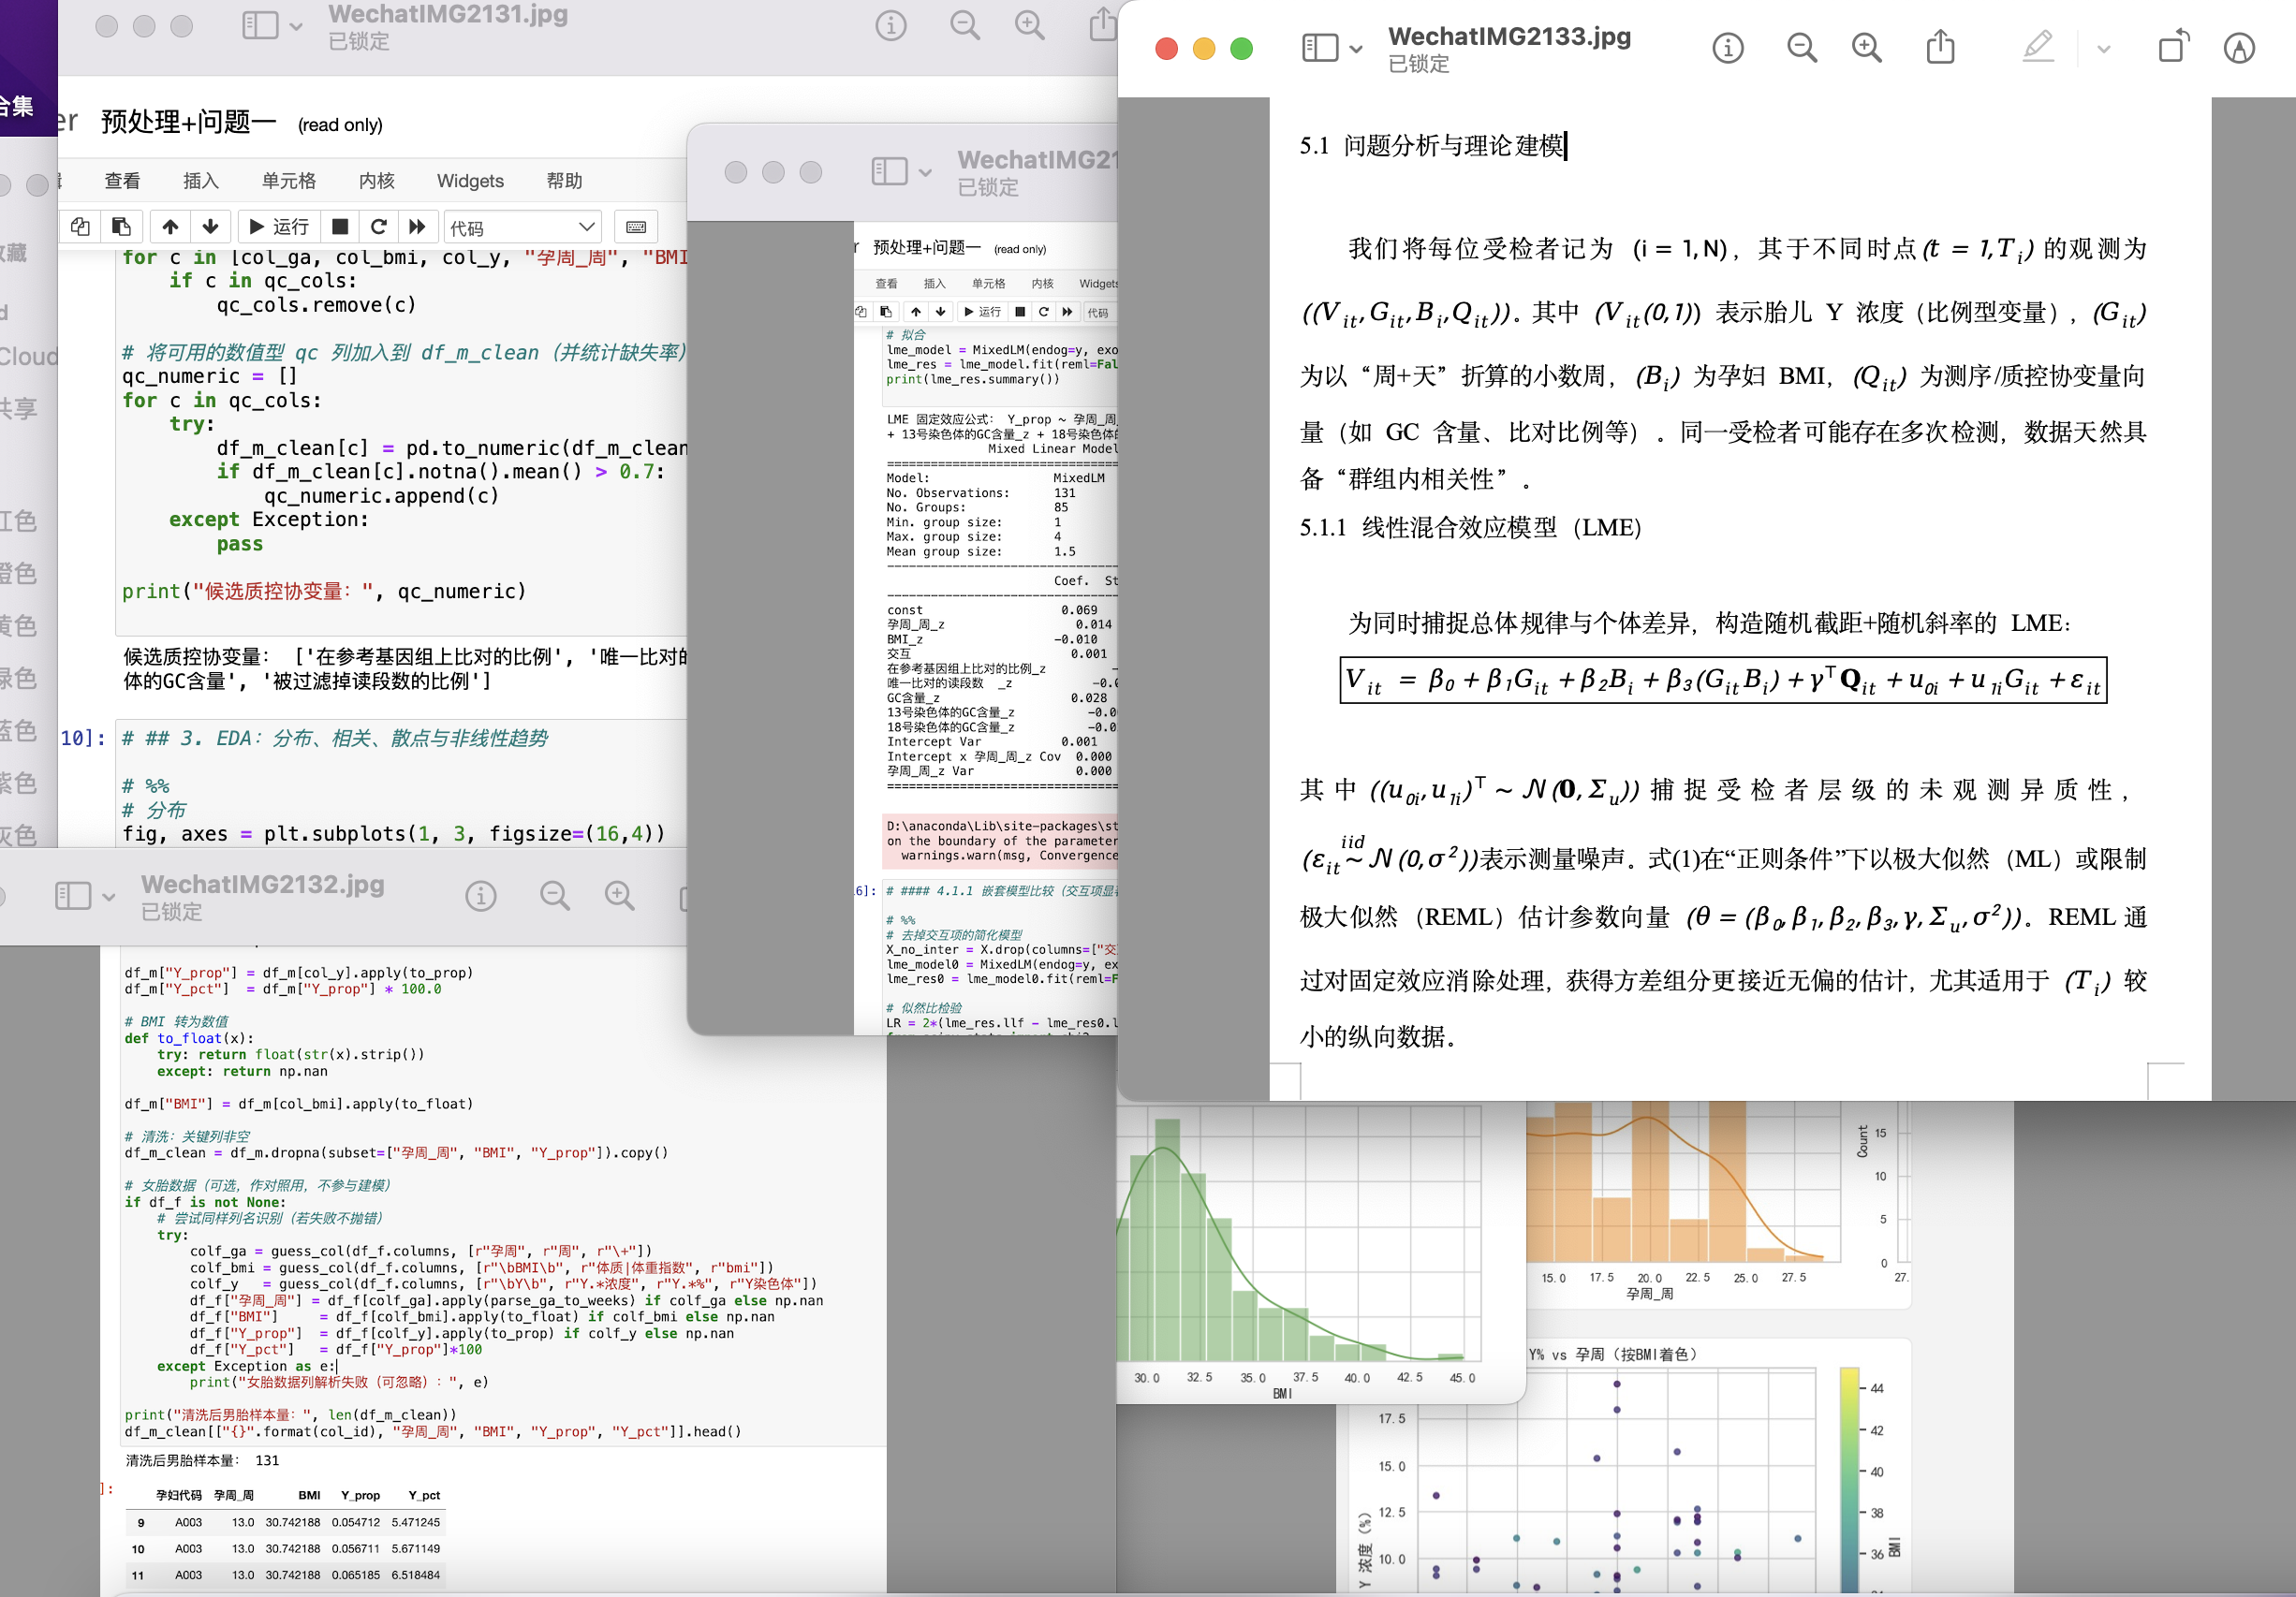Expand highlight pen options chevron in WechatIMG2133.jpg

coord(2103,49)
